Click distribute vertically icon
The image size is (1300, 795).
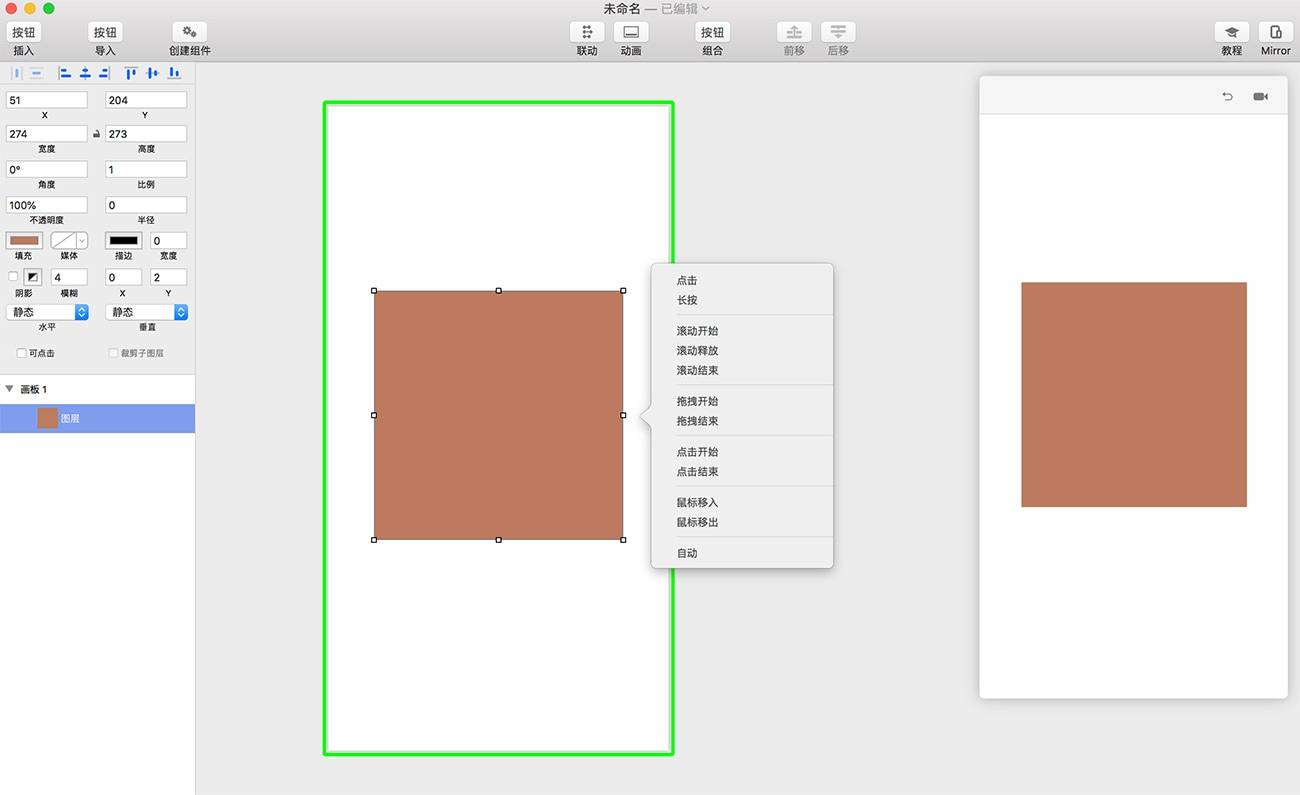coord(37,73)
